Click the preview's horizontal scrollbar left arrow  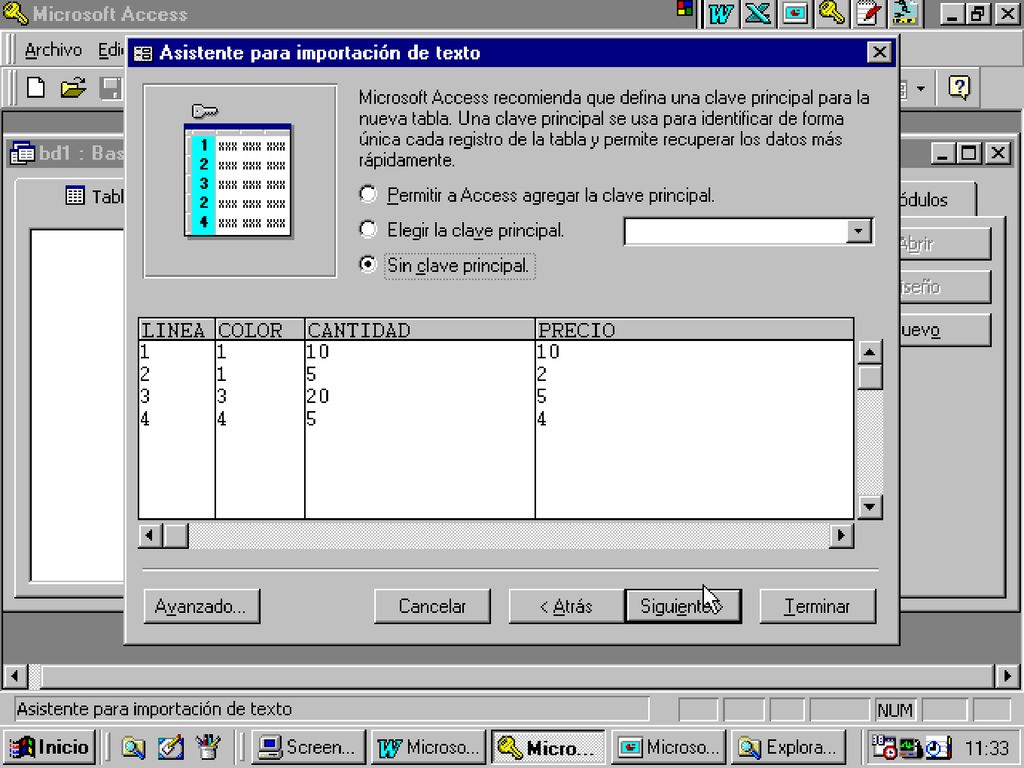150,536
